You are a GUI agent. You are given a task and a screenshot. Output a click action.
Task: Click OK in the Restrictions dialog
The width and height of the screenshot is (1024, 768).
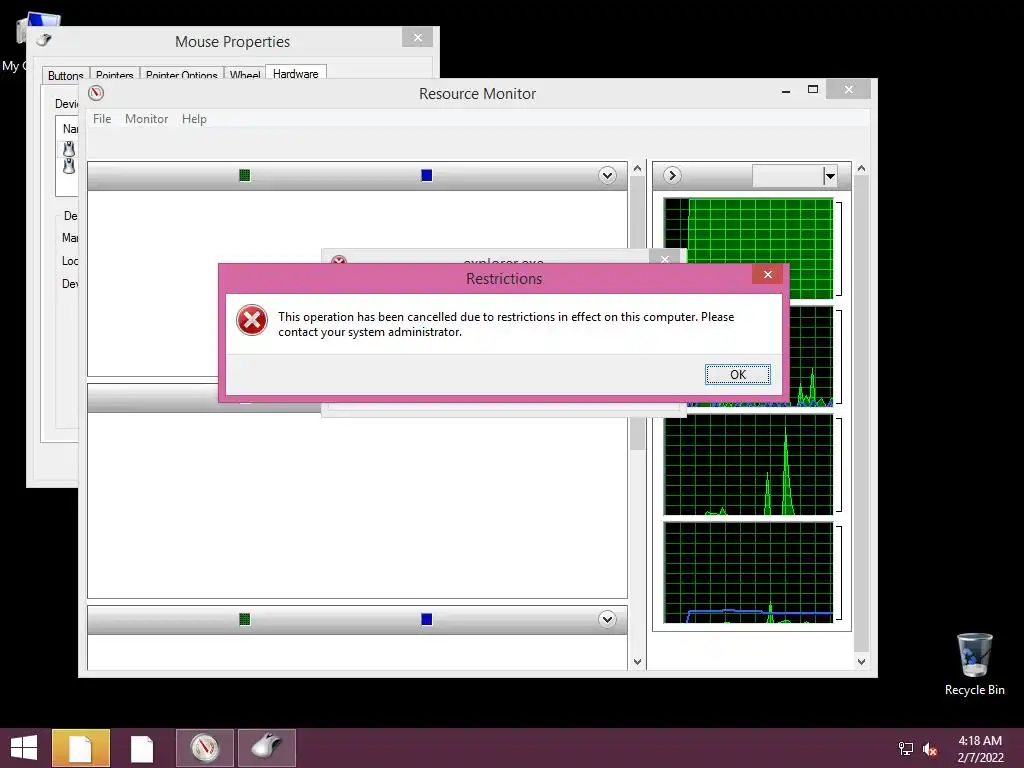737,374
